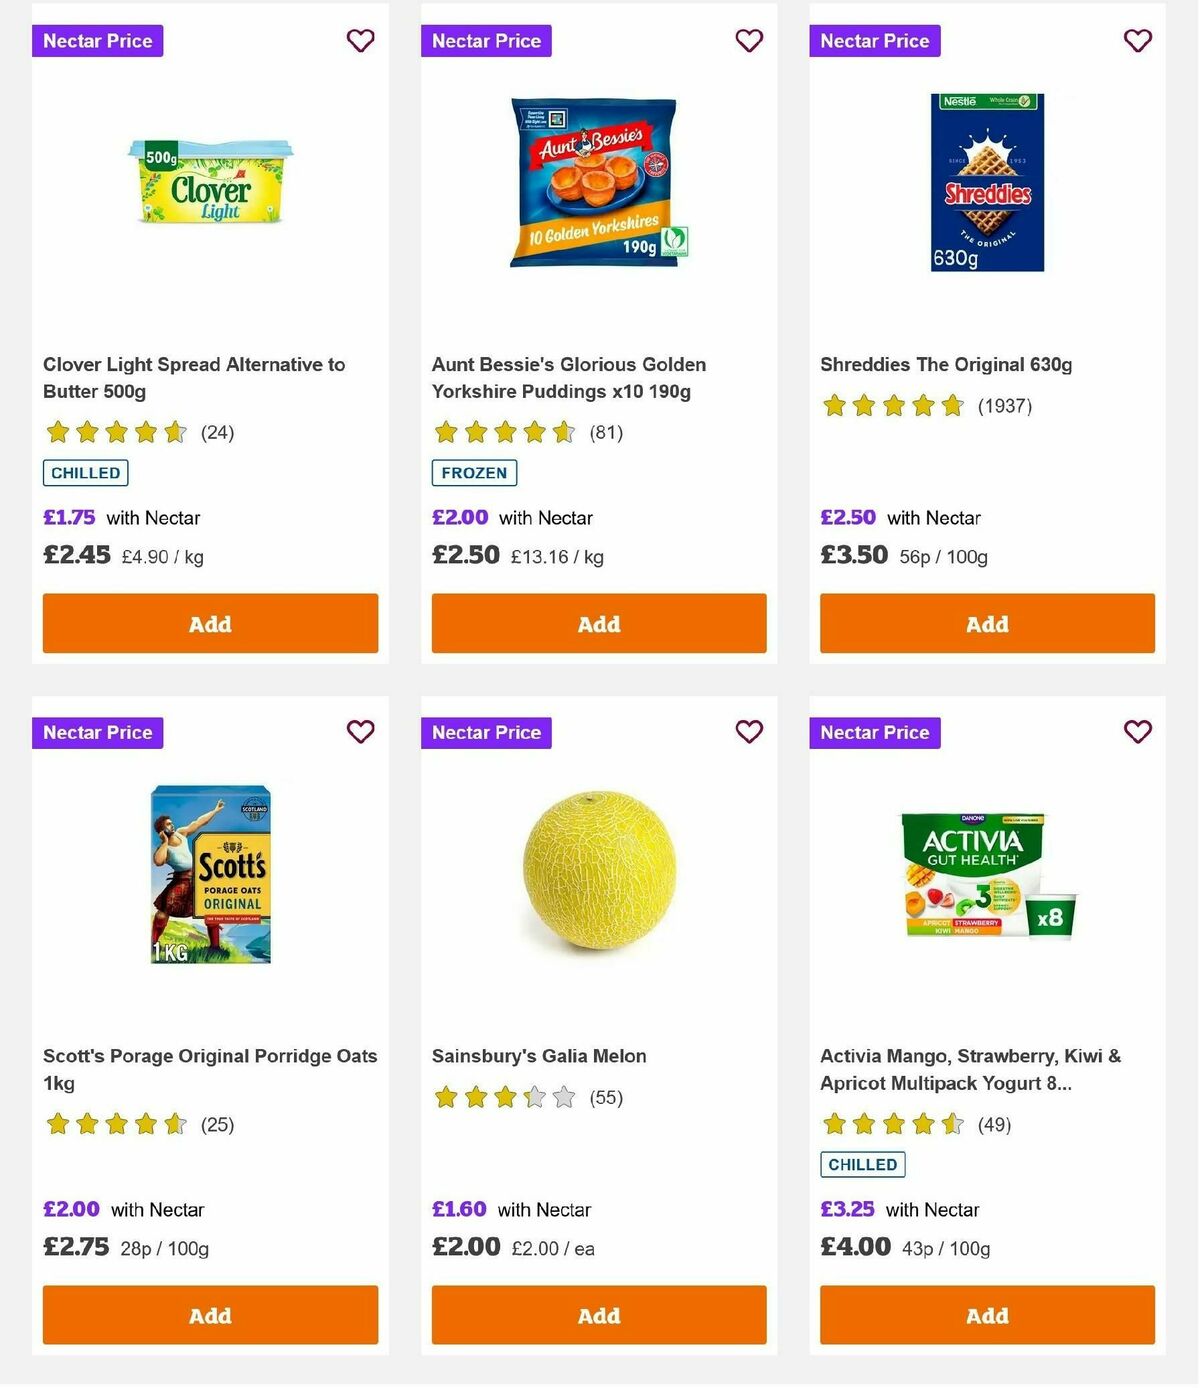Image resolution: width=1200 pixels, height=1388 pixels.
Task: Click the Galia Melon star rating
Action: (x=505, y=1097)
